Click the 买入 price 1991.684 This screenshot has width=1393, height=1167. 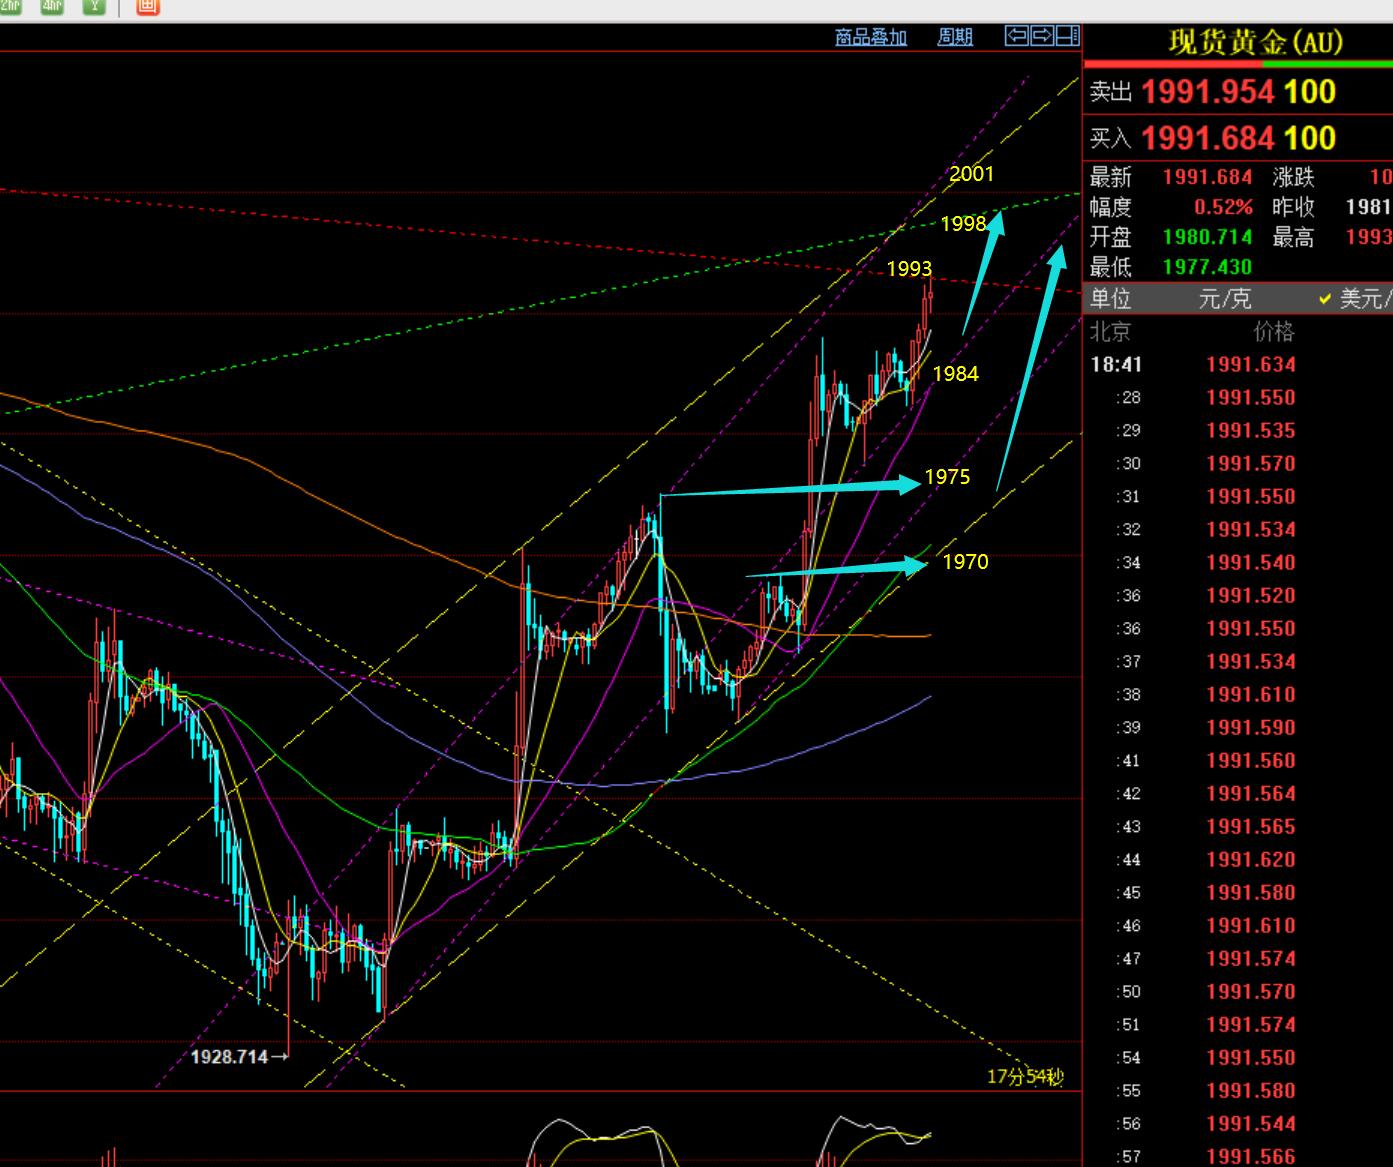coord(1208,138)
